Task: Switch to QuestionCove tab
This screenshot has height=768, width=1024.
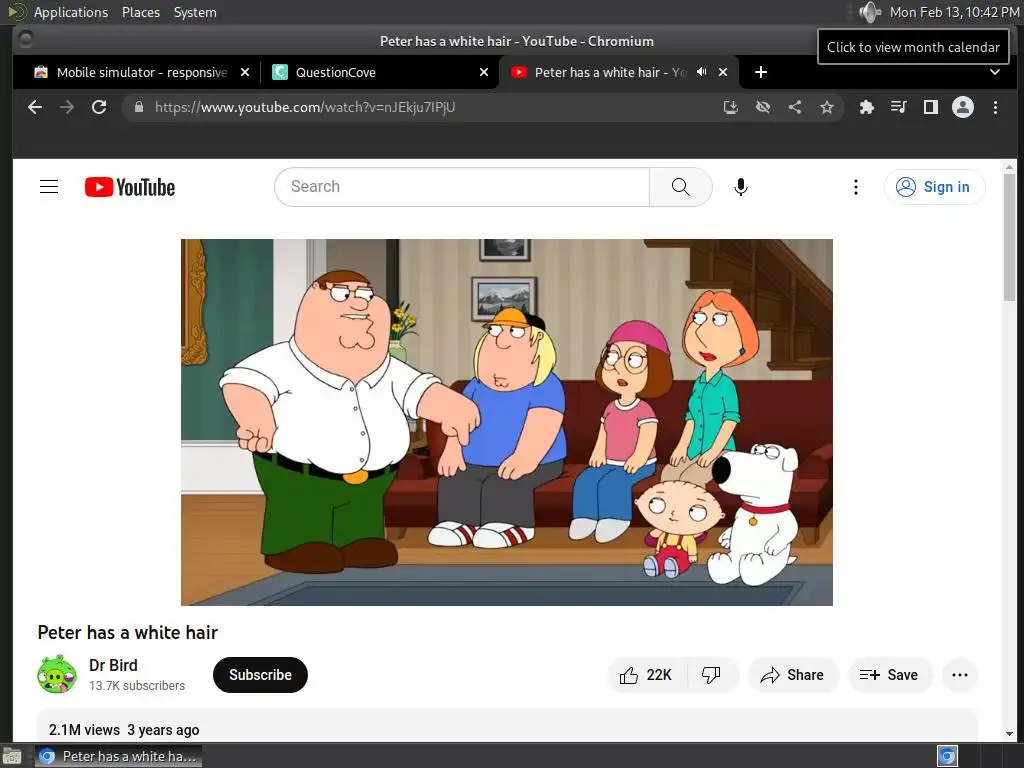Action: (x=381, y=72)
